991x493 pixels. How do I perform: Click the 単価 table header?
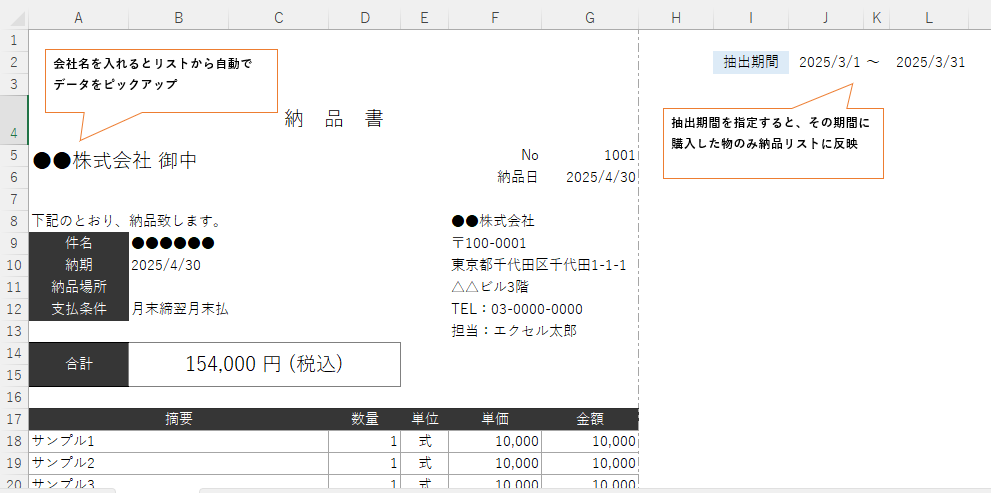tap(495, 418)
